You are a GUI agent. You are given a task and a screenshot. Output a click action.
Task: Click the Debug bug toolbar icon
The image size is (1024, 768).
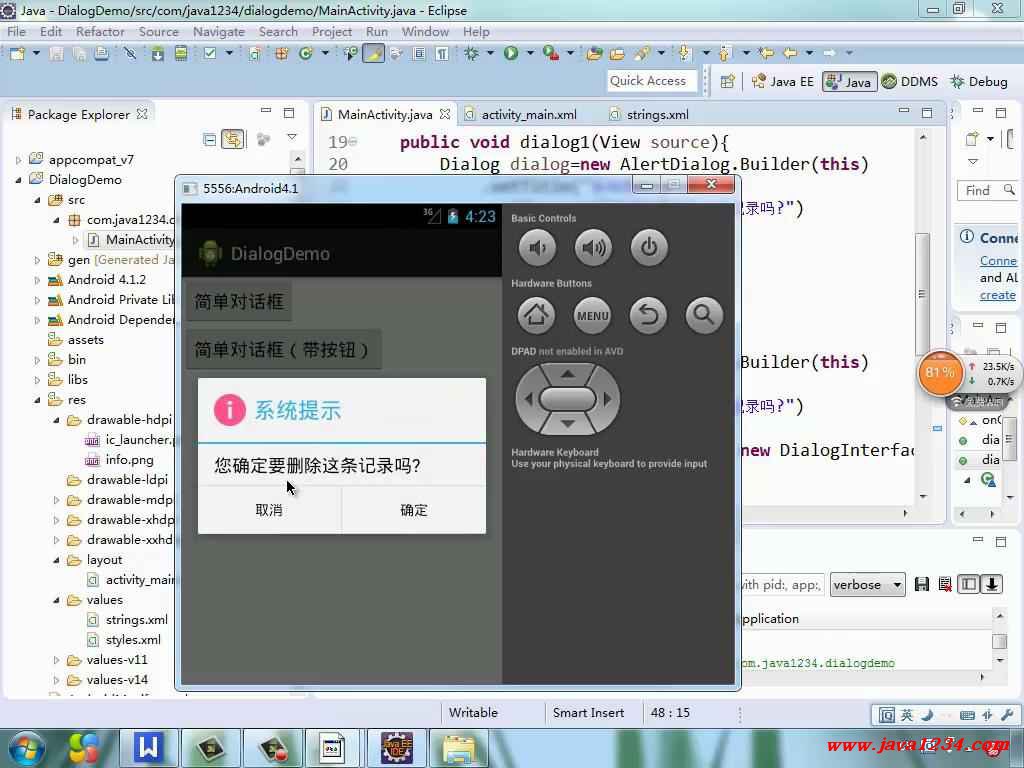click(471, 54)
